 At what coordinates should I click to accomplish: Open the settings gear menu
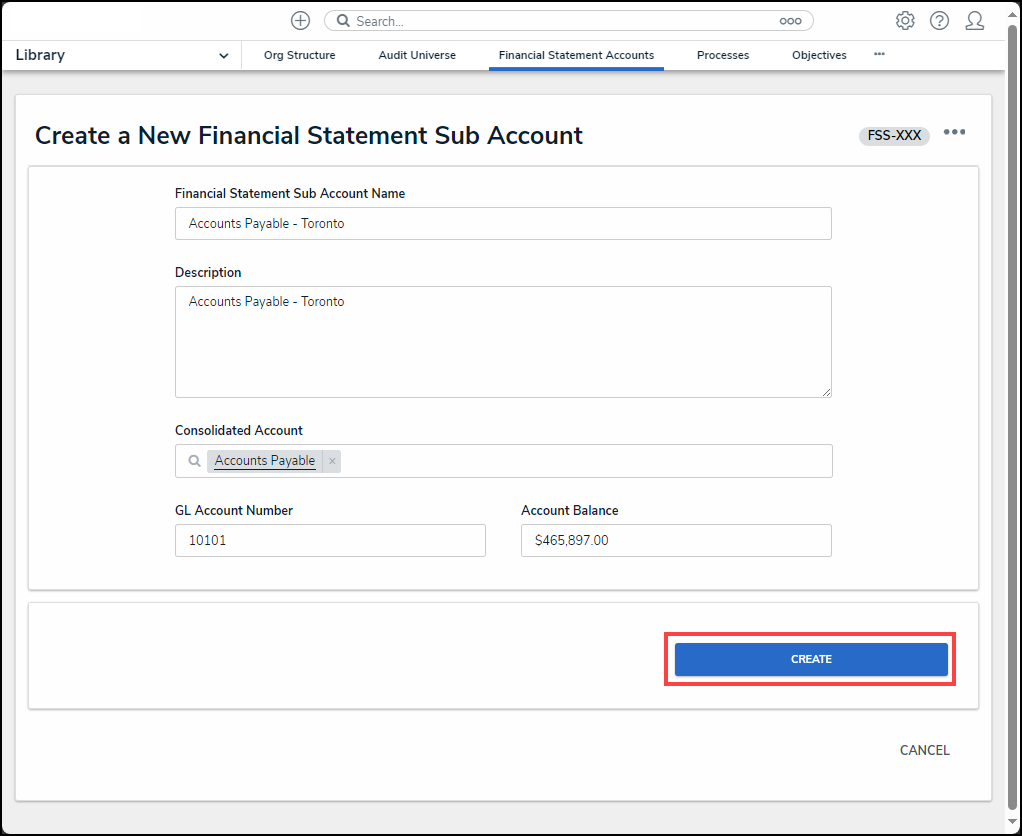click(x=905, y=21)
